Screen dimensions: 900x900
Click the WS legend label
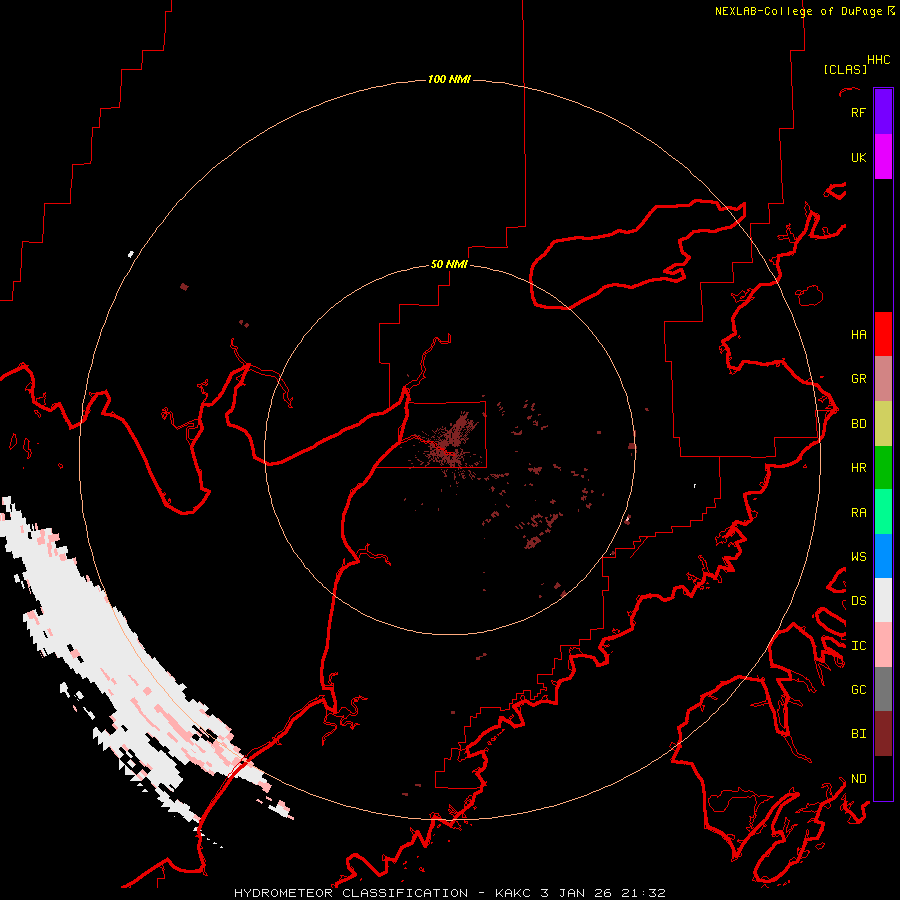pos(858,557)
